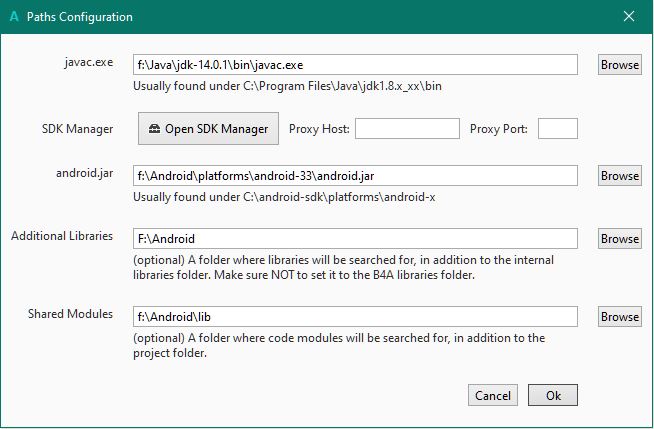This screenshot has height=429, width=654.
Task: Click the Proxy Host text box
Action: pos(406,128)
